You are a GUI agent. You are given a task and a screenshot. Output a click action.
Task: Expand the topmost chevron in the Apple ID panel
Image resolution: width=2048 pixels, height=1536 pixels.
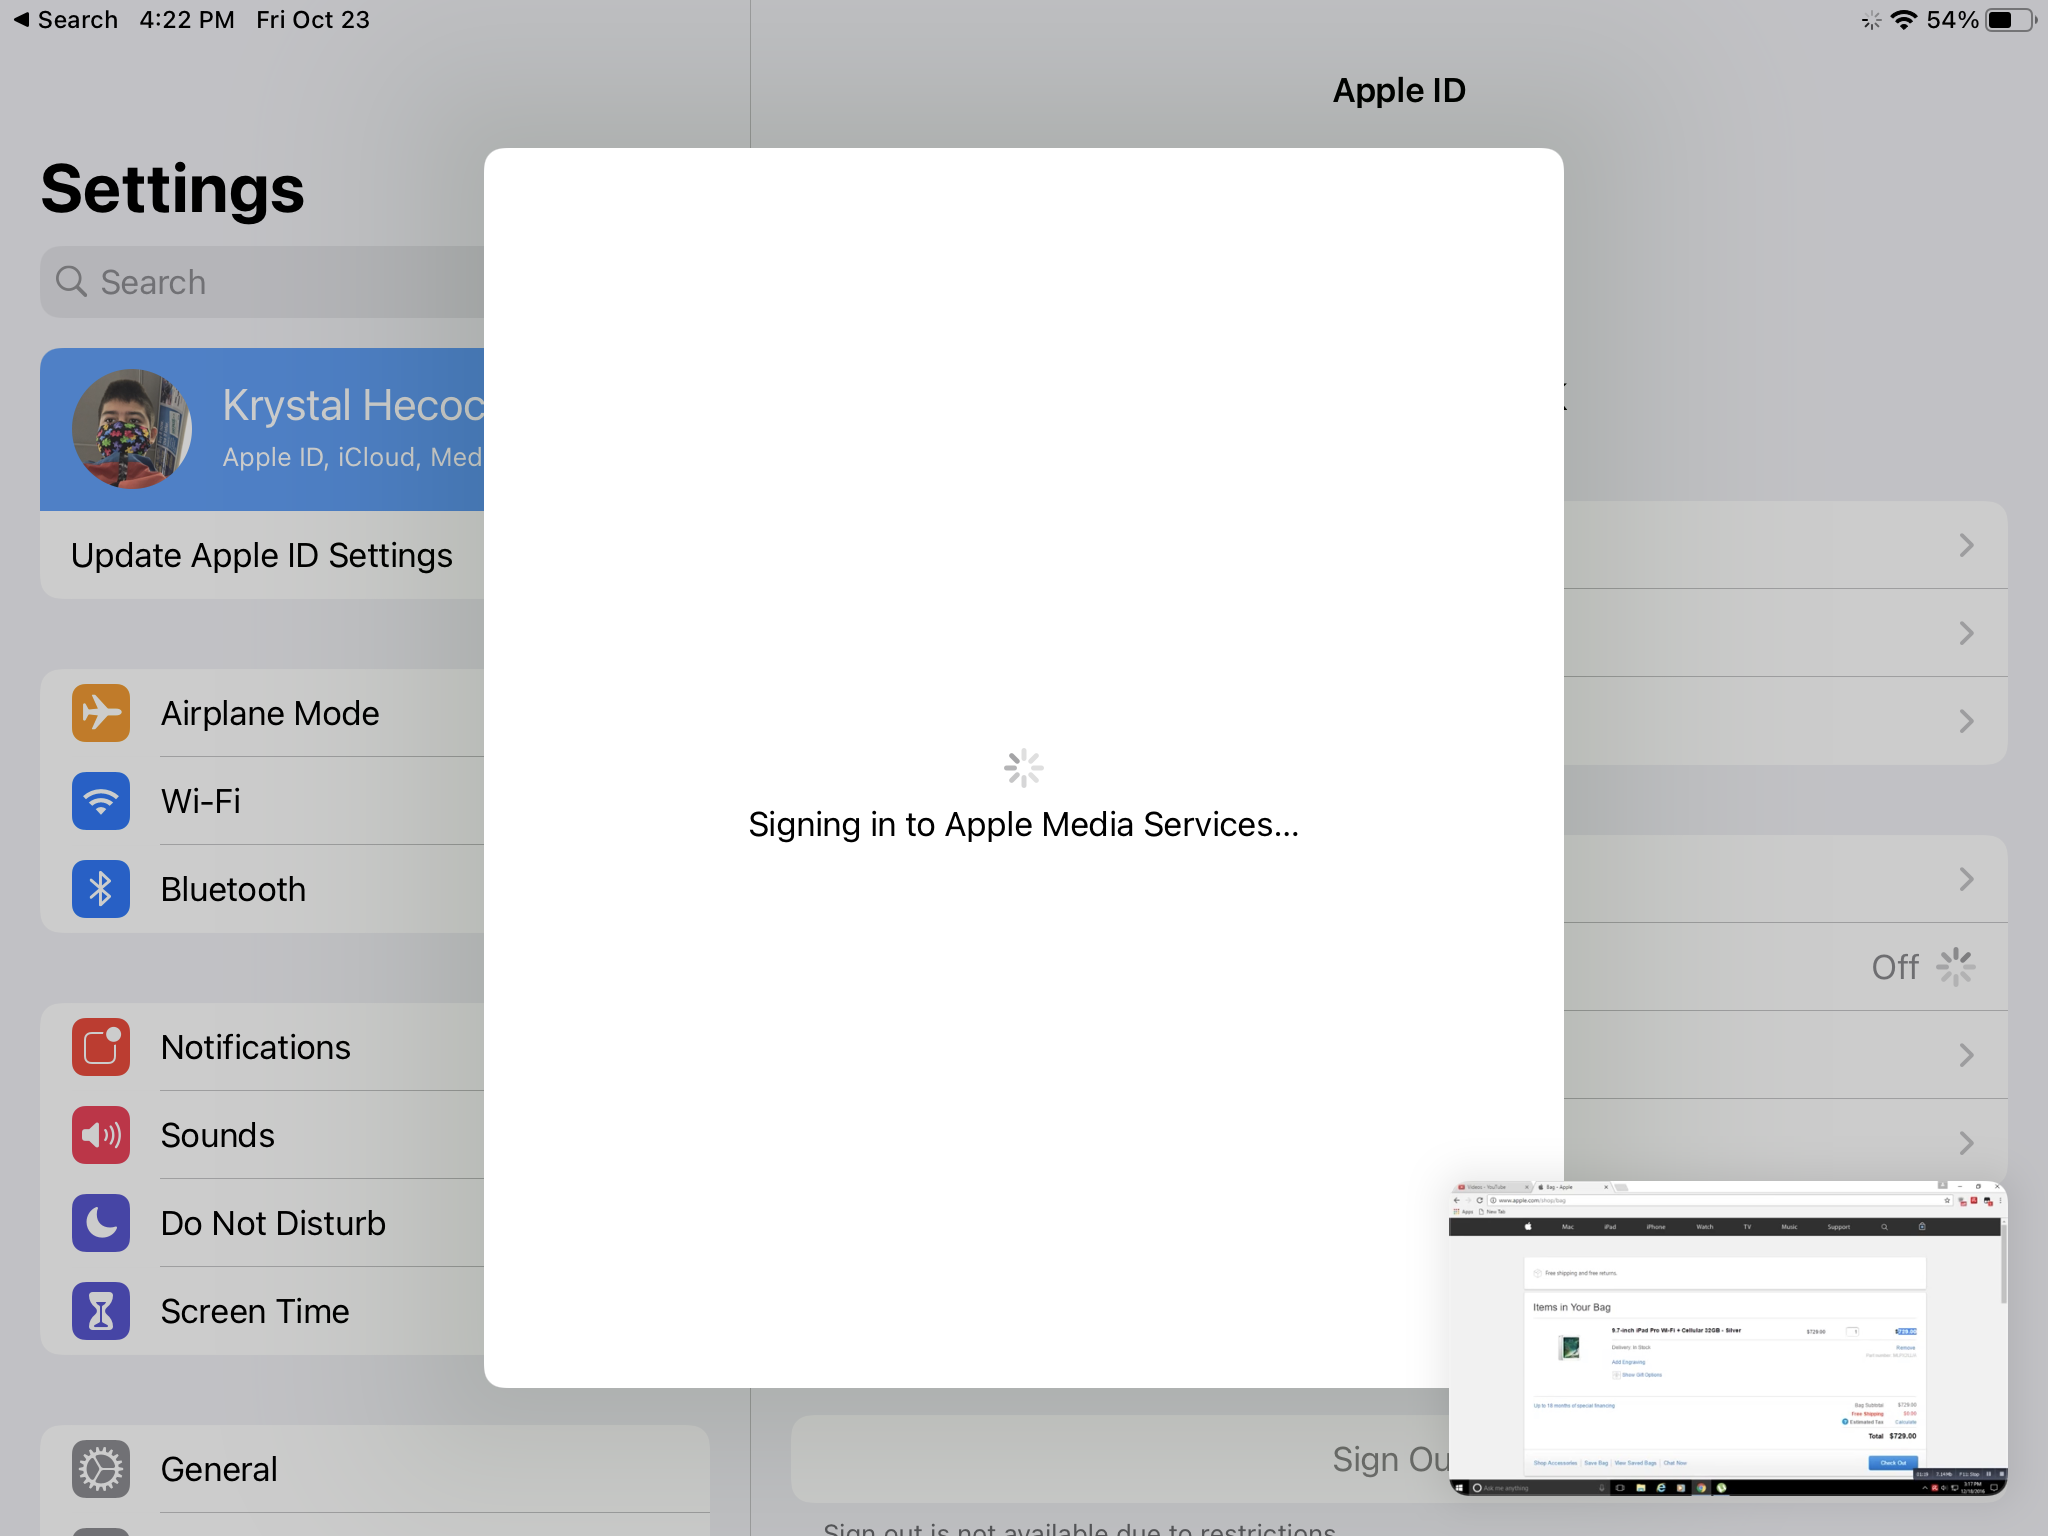point(1966,545)
